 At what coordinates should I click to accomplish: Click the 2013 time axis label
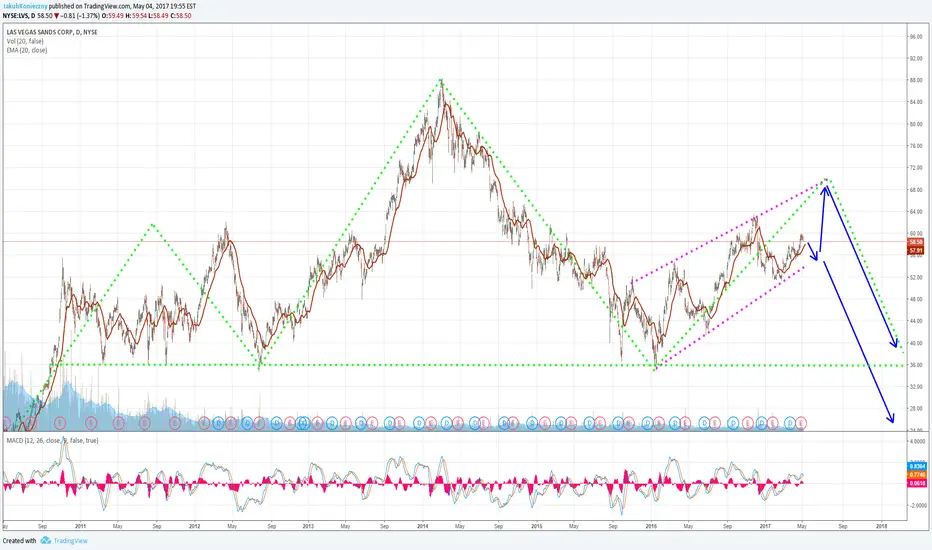click(308, 526)
